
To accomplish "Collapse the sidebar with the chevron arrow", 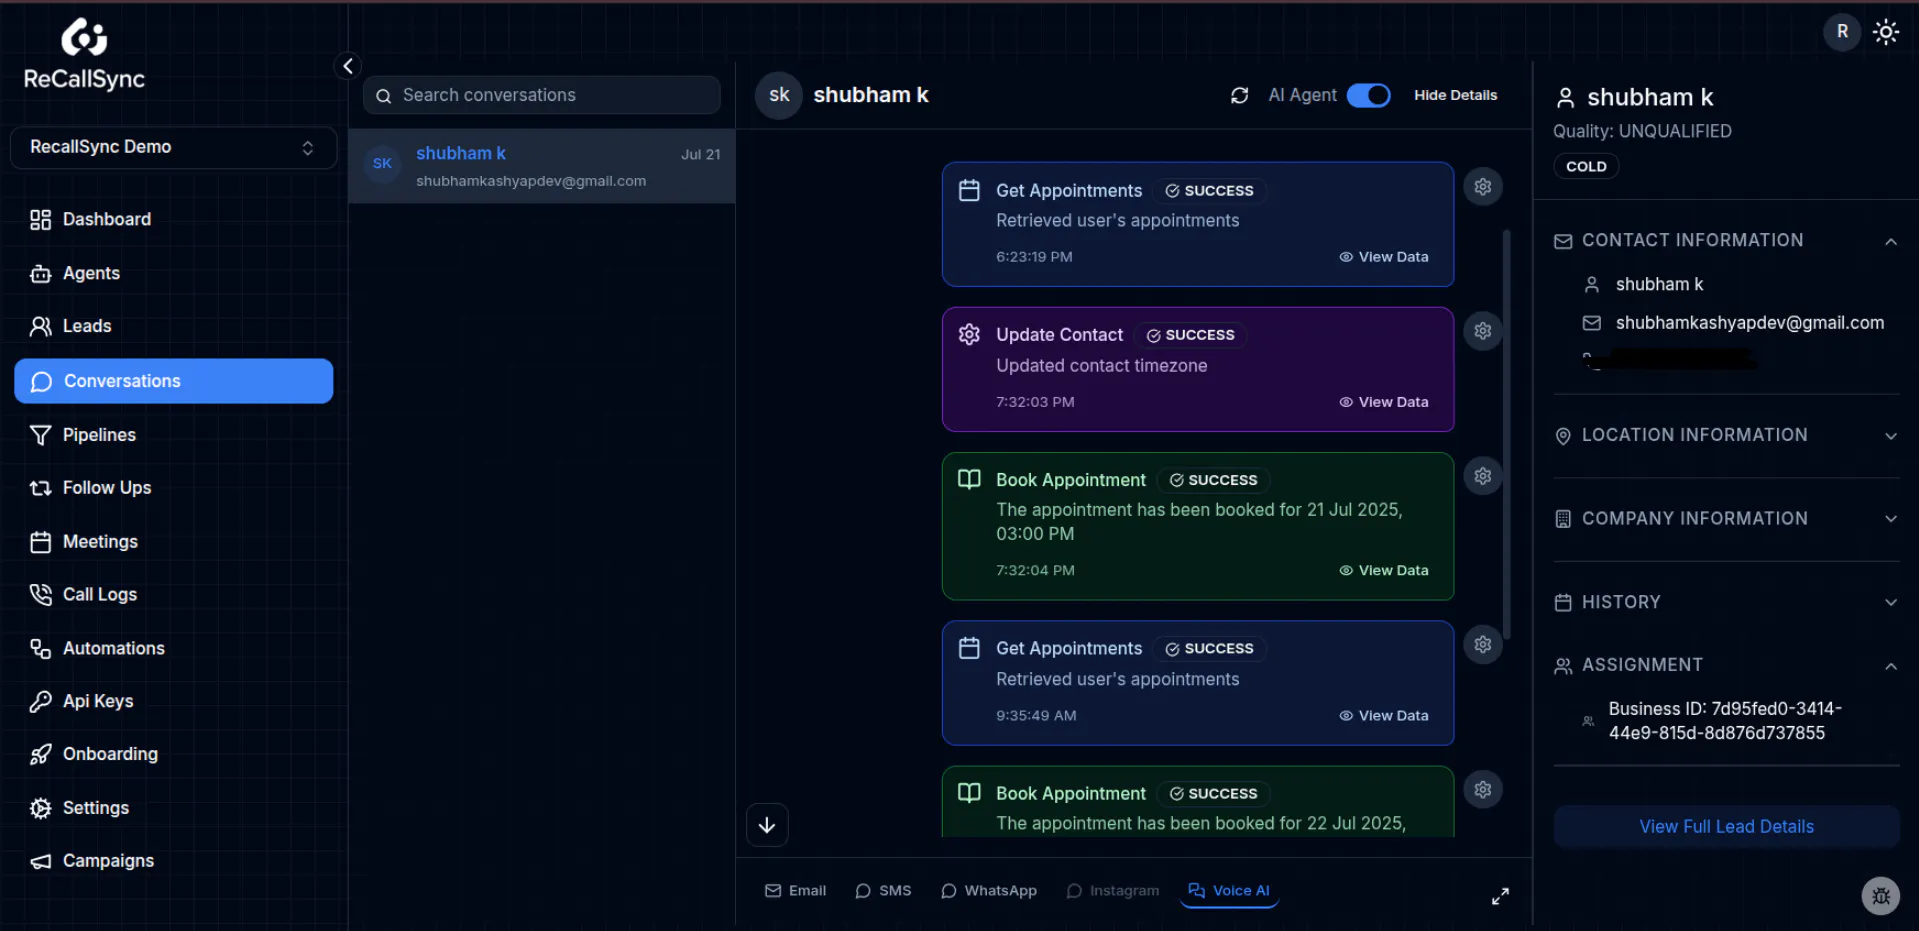I will point(348,66).
